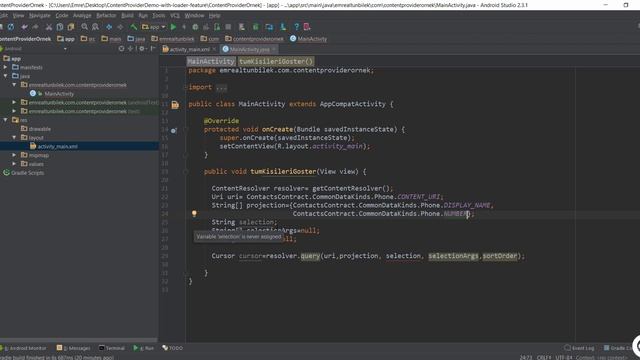The image size is (640, 360).
Task: Click the SDK Manager download icon
Action: pyautogui.click(x=283, y=27)
